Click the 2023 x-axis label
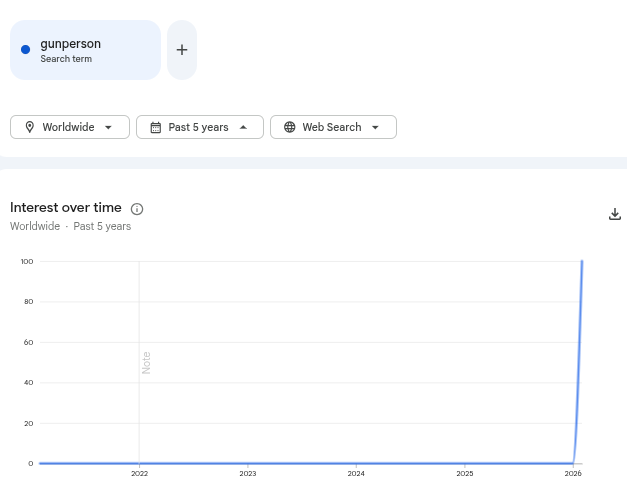 click(x=248, y=474)
